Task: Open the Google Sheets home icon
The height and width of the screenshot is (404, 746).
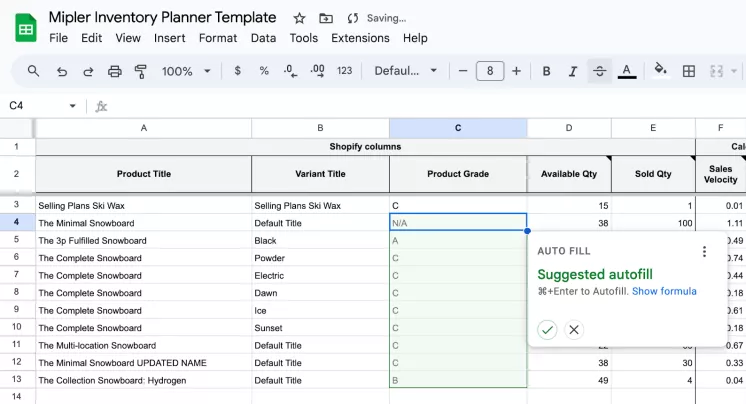Action: [x=26, y=28]
